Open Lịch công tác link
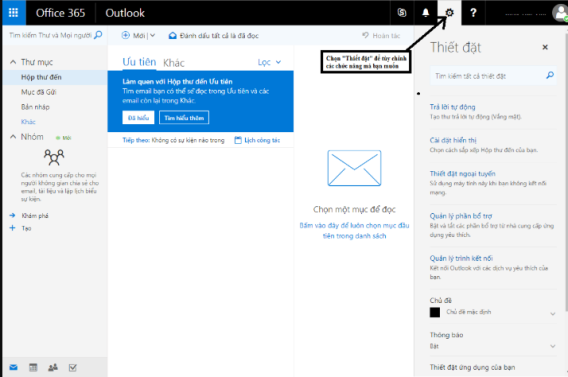 [x=262, y=140]
